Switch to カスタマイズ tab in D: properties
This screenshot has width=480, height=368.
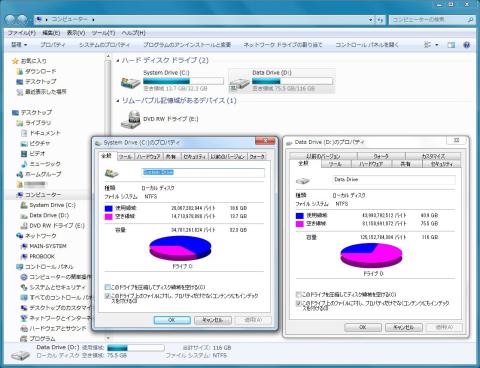[433, 156]
